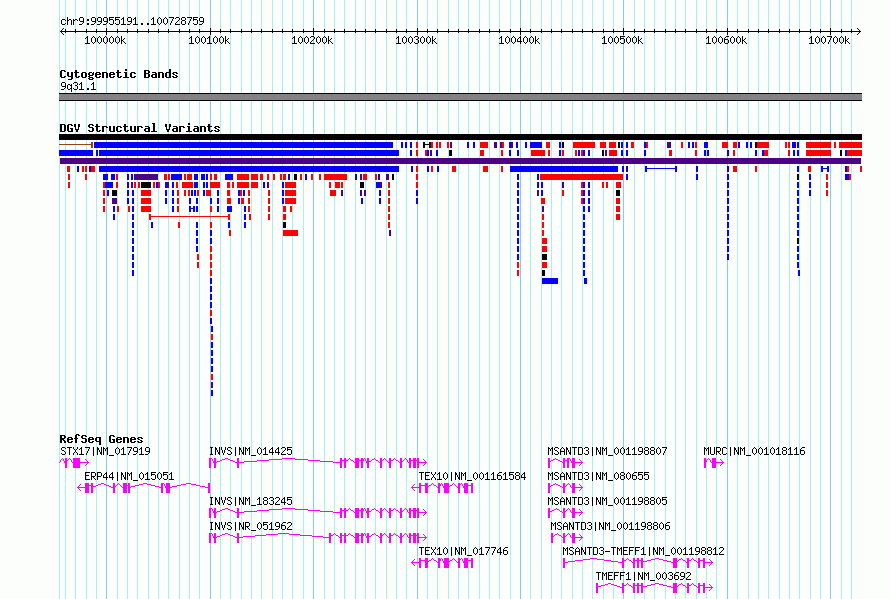
Task: Open the INVS|NR_051962 gene label
Action: (251, 526)
